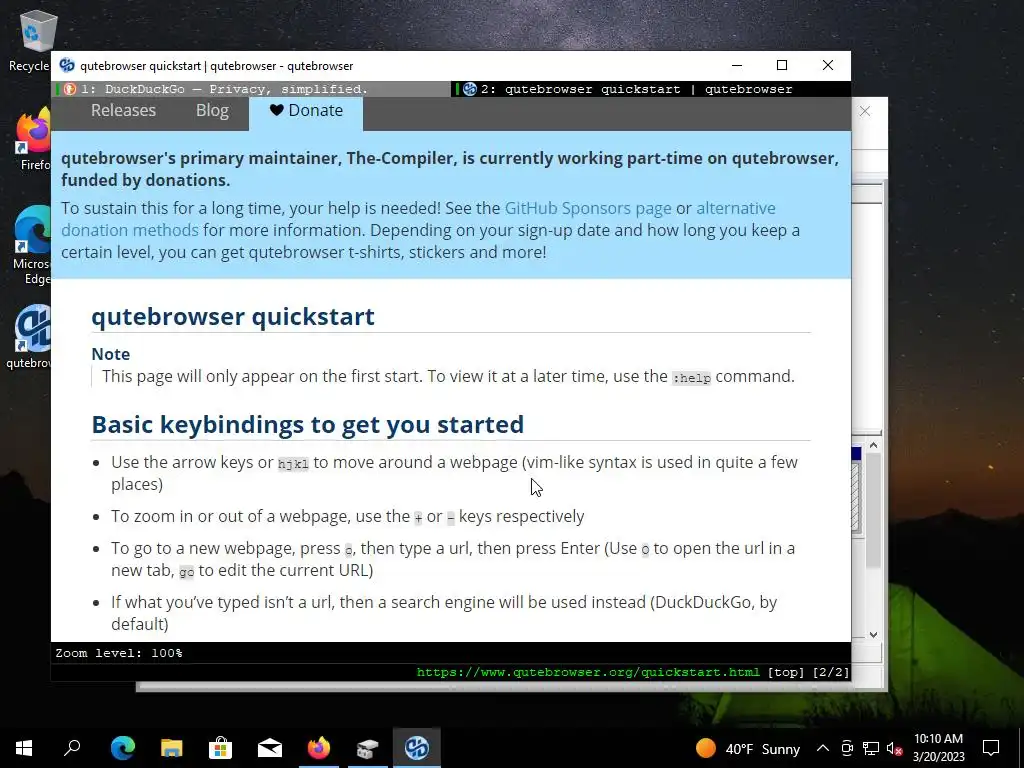Open the alternative donation methods link

tap(418, 219)
